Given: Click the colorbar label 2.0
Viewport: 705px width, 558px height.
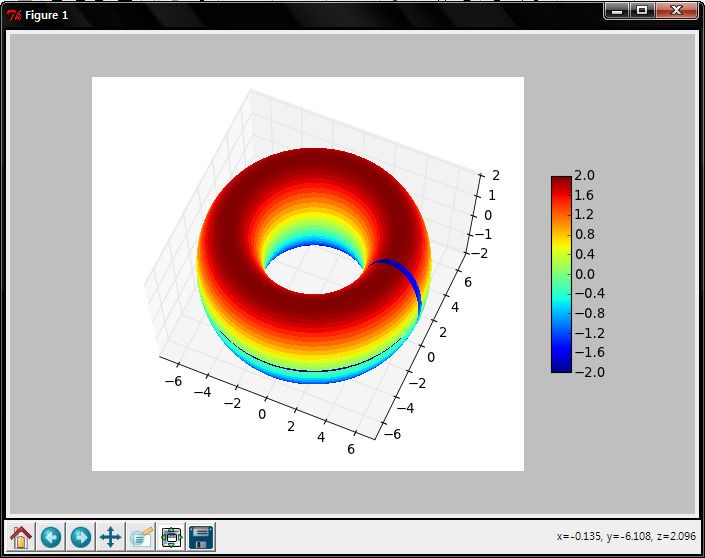Looking at the screenshot, I should [x=584, y=175].
